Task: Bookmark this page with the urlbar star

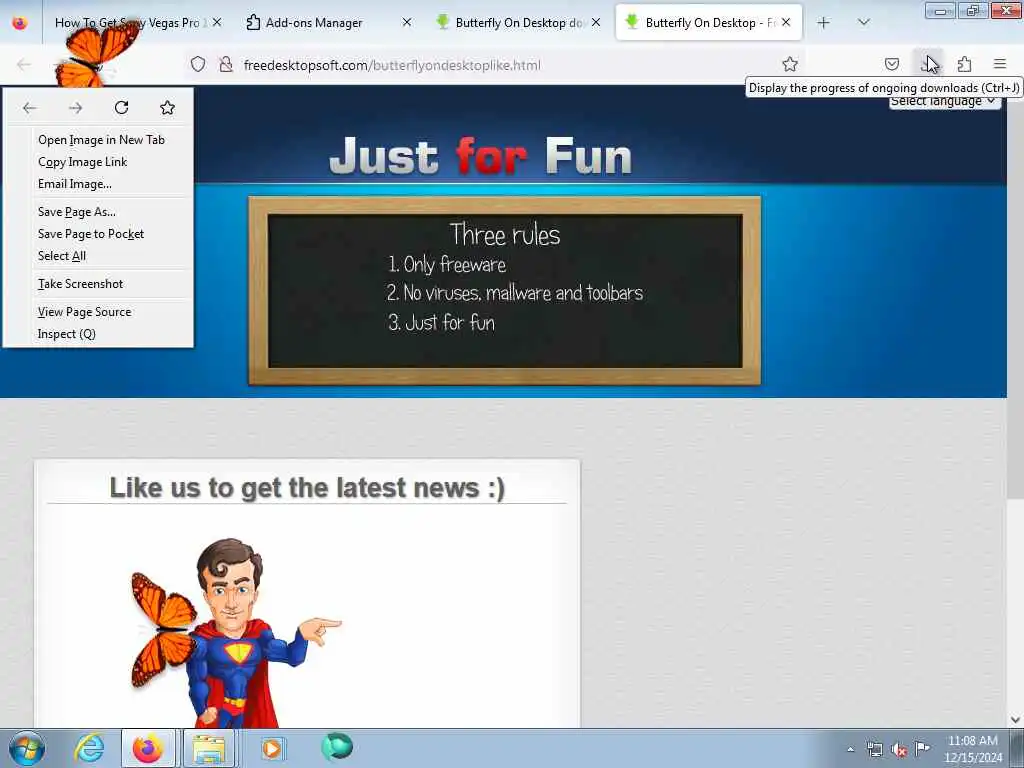Action: tap(790, 65)
